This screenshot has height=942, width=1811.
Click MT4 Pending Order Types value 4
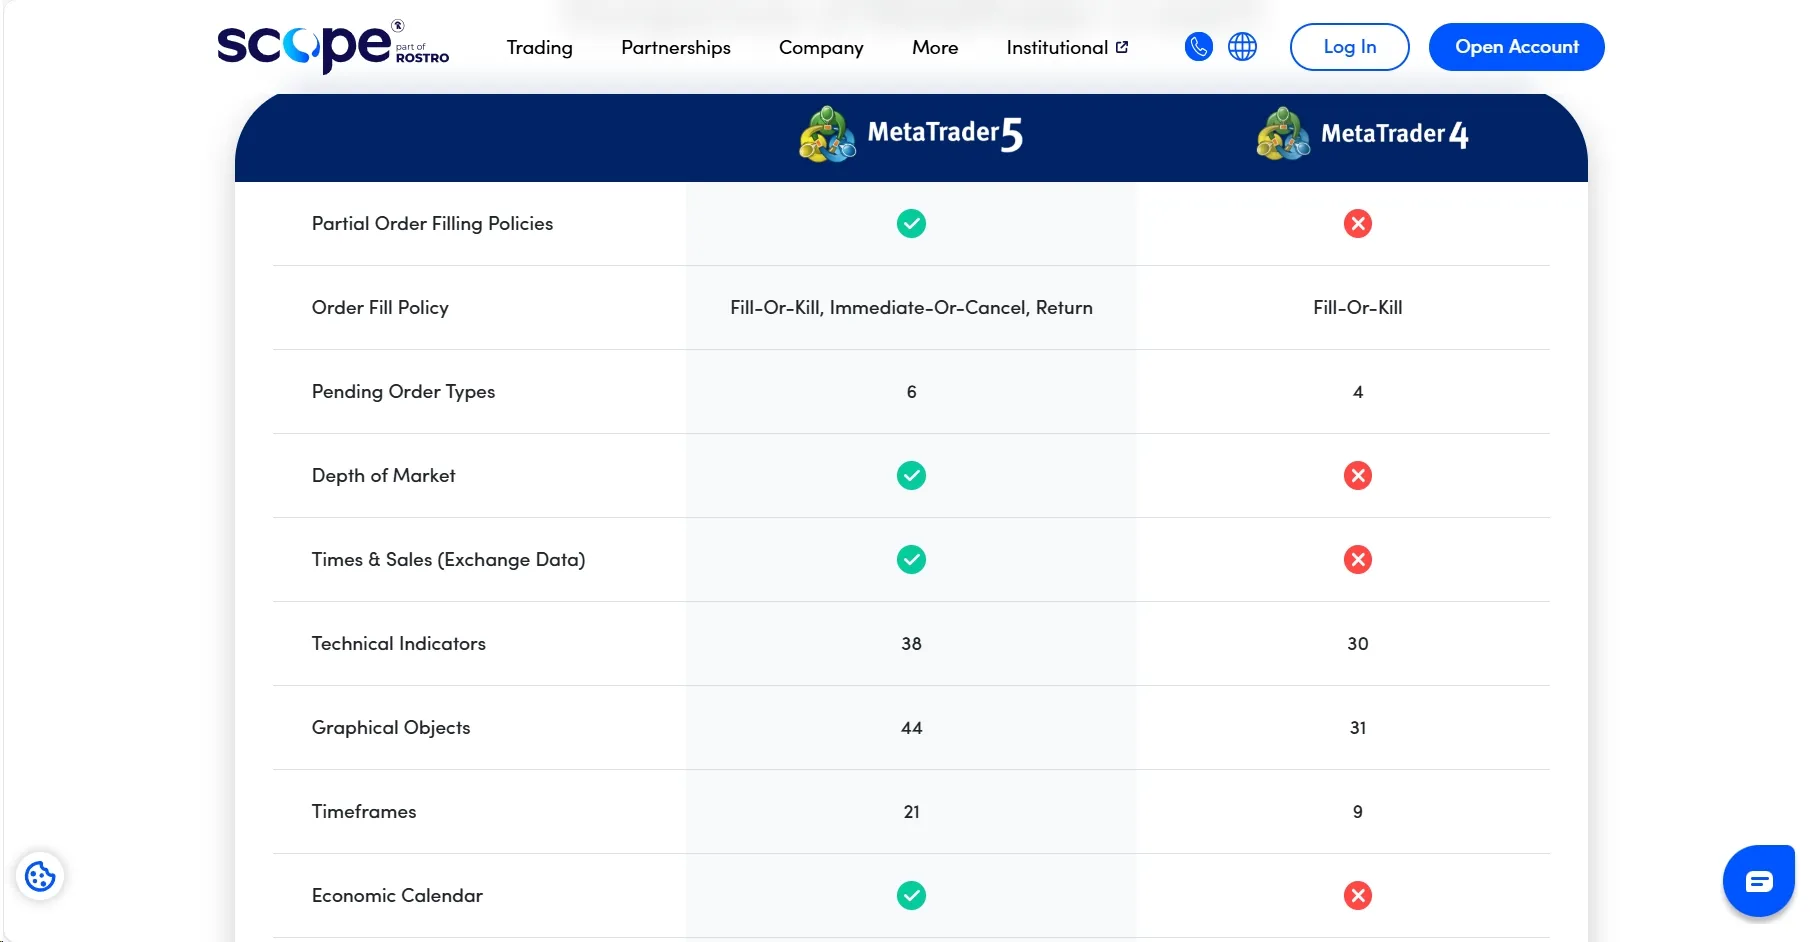click(x=1358, y=392)
